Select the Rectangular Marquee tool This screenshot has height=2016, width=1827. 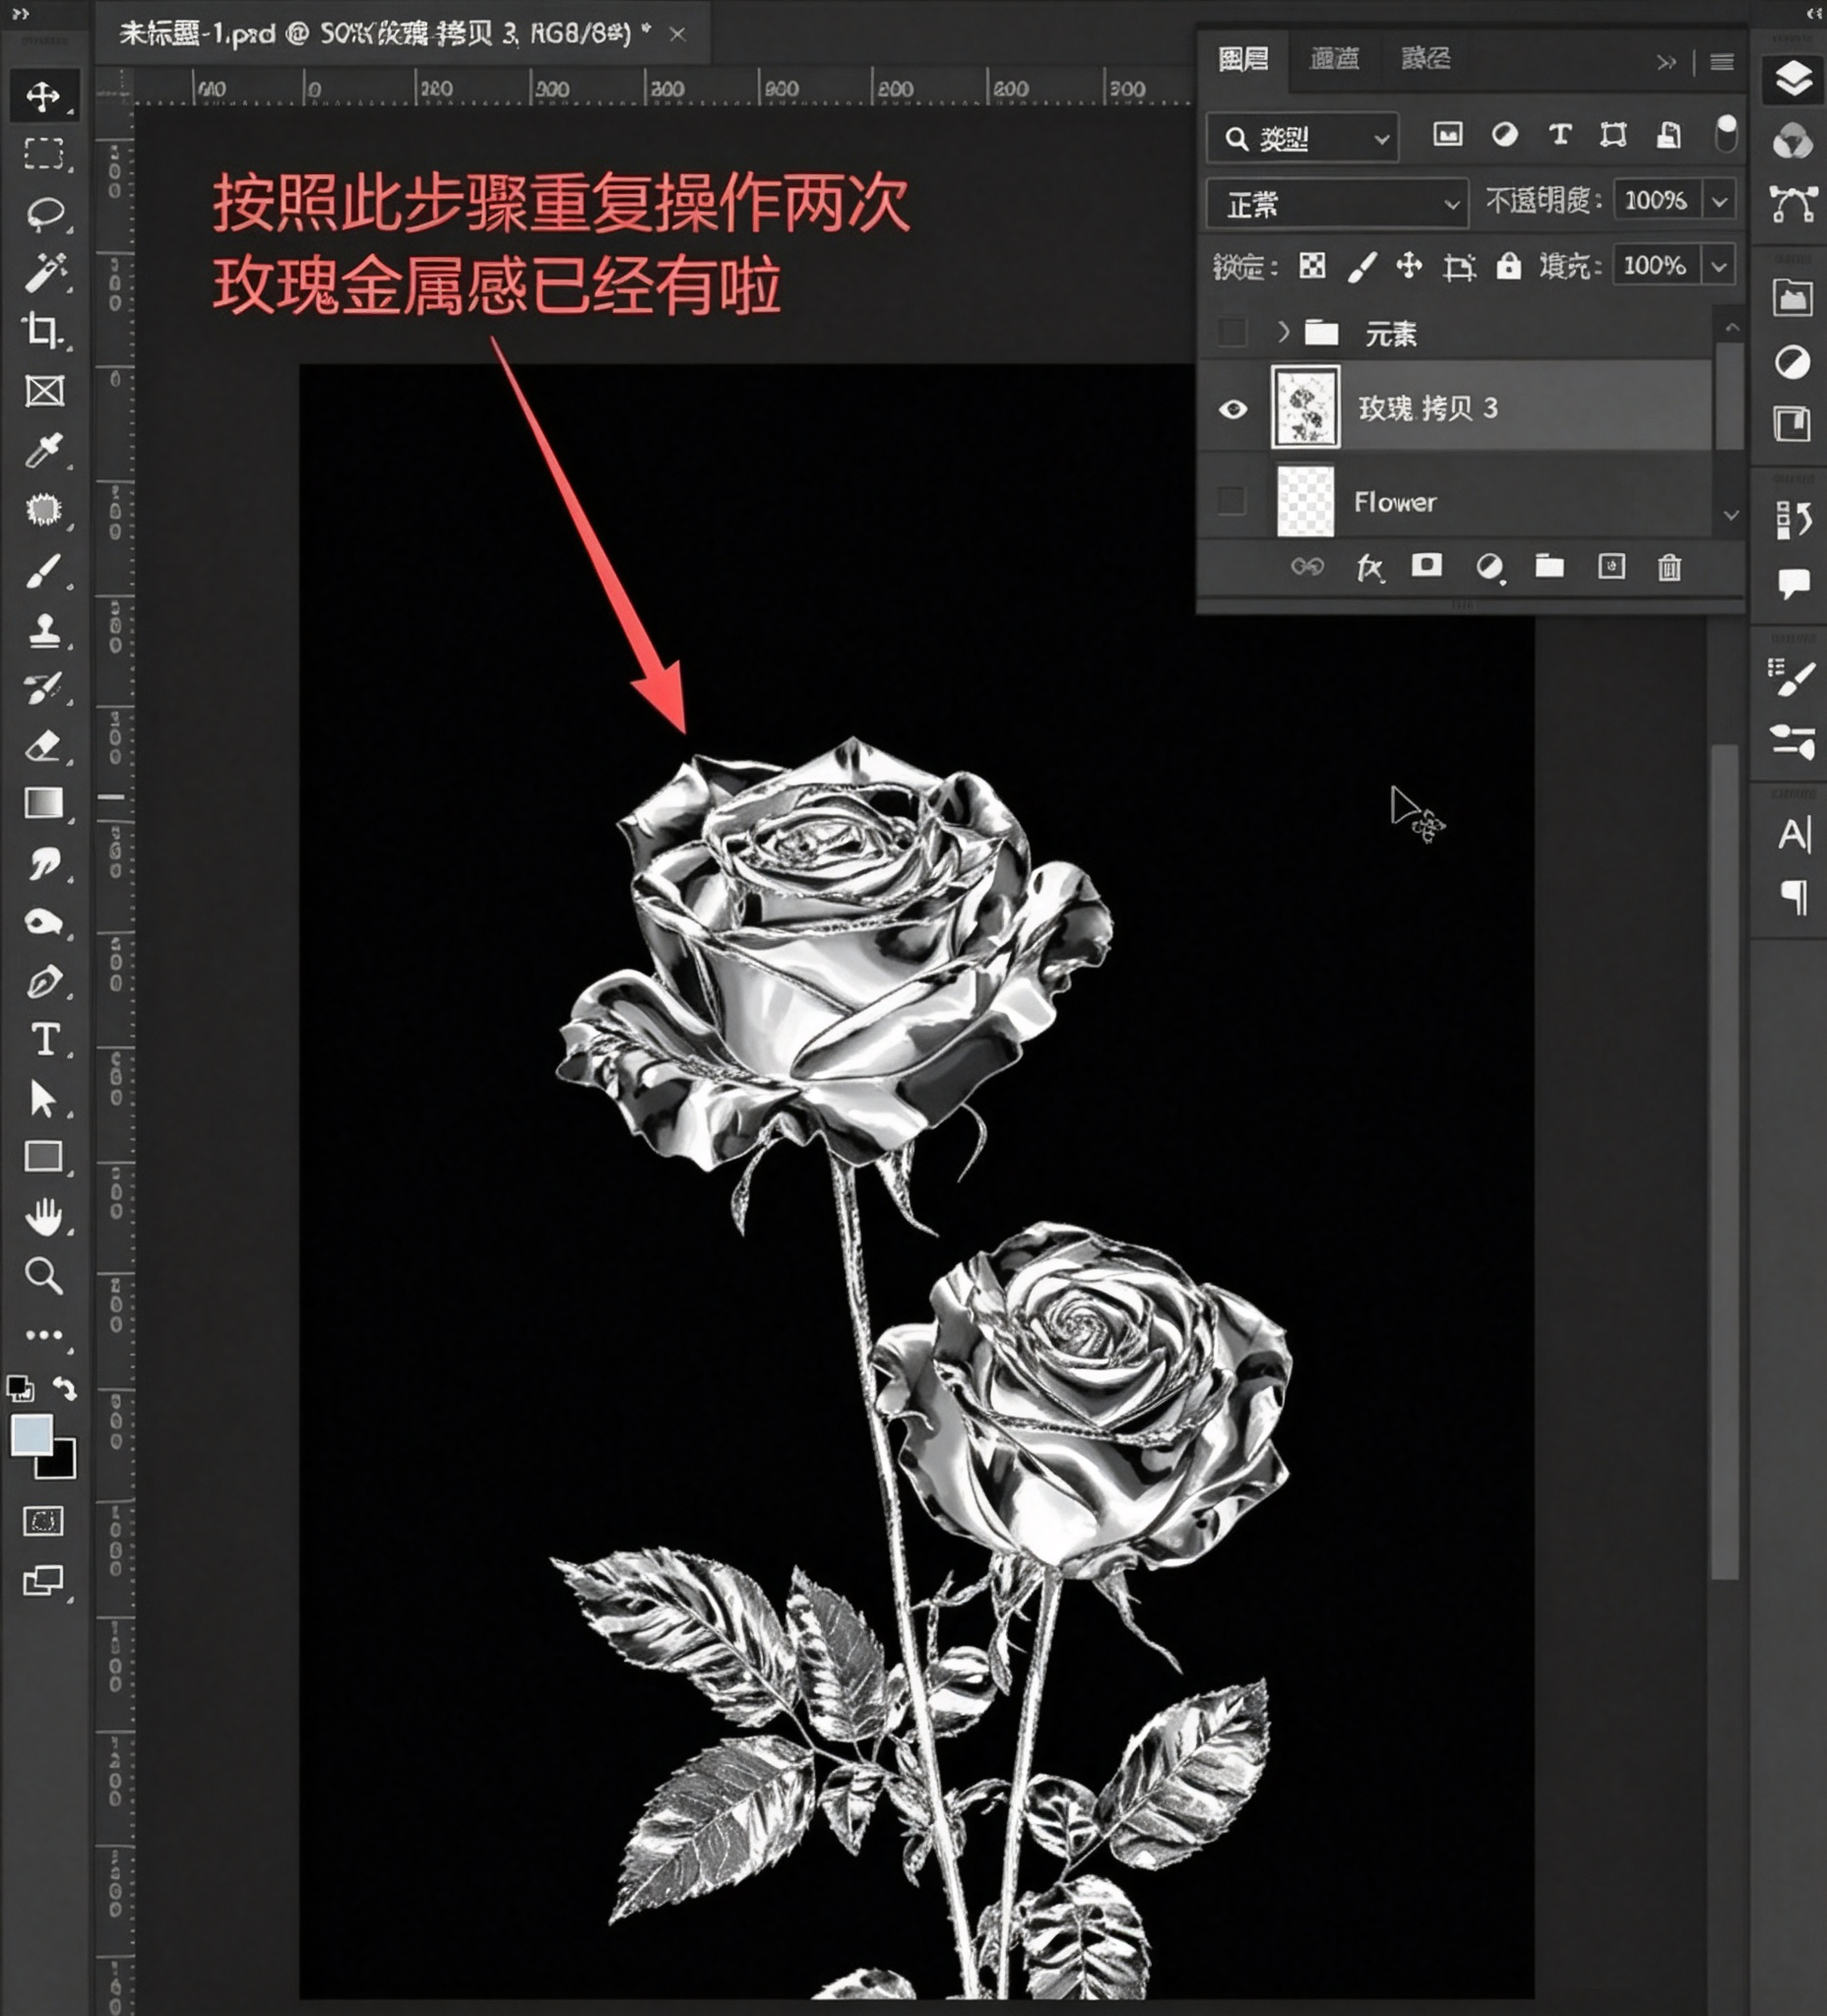click(43, 154)
